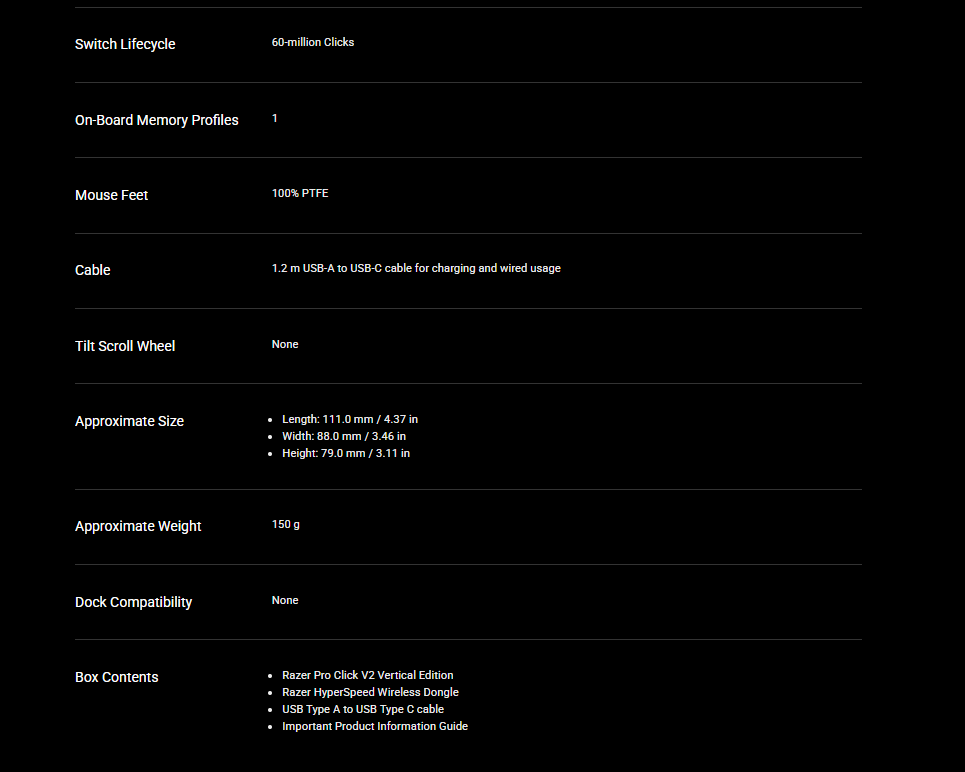The height and width of the screenshot is (772, 965).
Task: Click the Dock Compatibility label
Action: (x=133, y=602)
